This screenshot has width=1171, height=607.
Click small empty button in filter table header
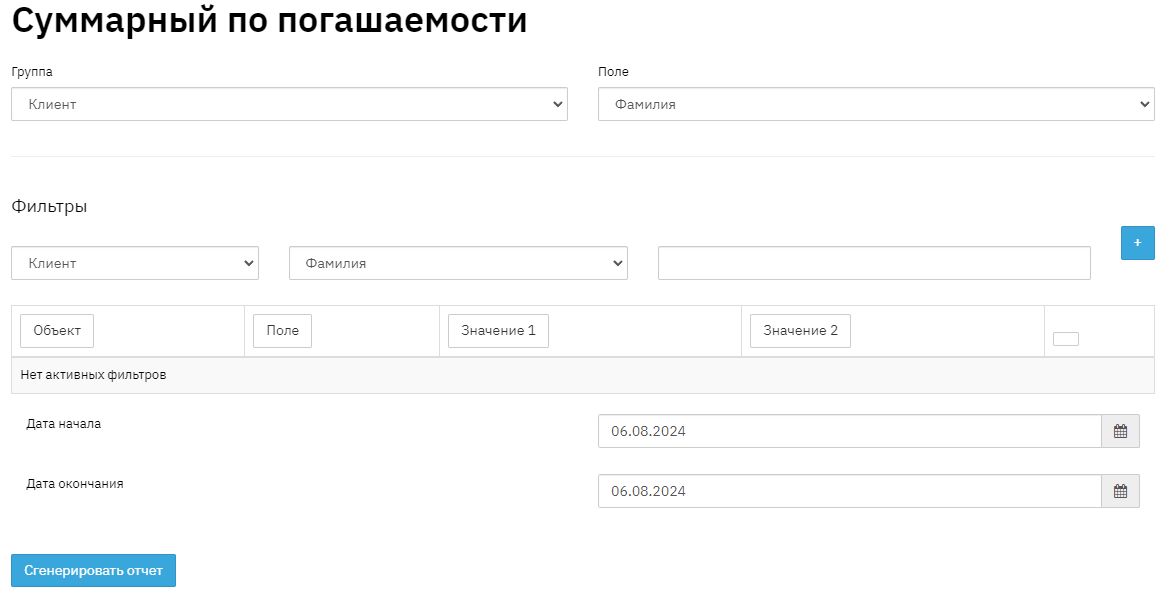pyautogui.click(x=1065, y=338)
